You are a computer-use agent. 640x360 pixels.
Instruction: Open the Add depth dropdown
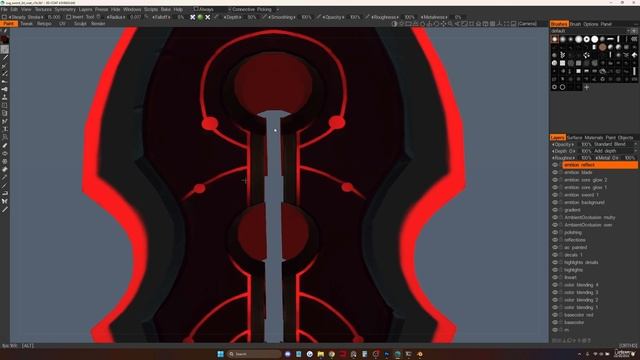(615, 151)
